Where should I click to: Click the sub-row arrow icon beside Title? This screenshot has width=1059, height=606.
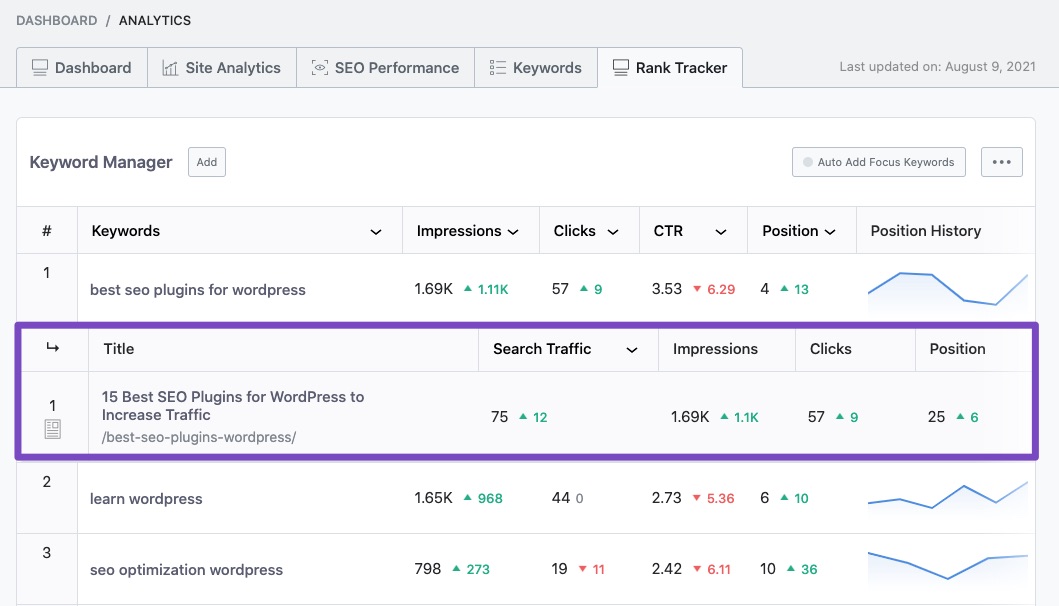coord(53,348)
